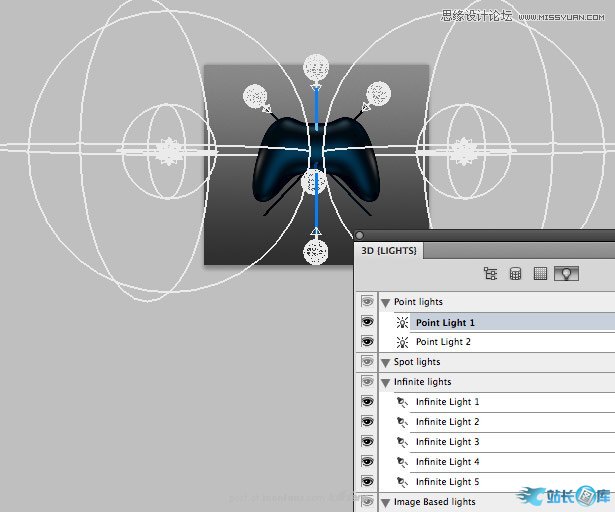This screenshot has height=512, width=615.
Task: Toggle visibility of Point Light 2
Action: point(367,342)
